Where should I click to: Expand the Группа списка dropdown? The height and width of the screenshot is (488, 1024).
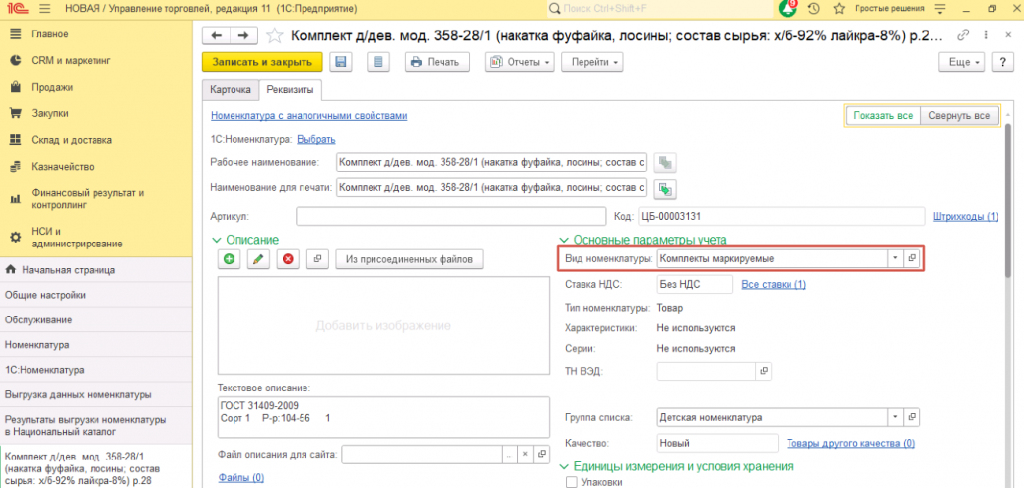coord(893,417)
